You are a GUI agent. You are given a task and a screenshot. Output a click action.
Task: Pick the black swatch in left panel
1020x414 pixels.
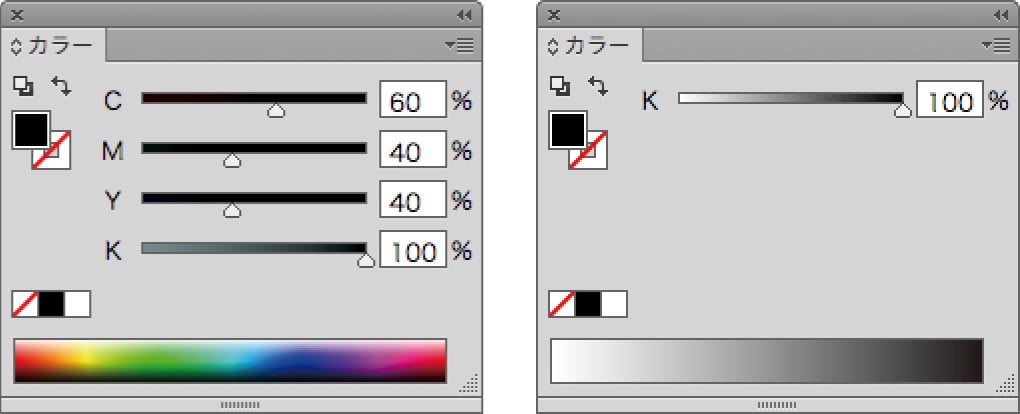pos(51,304)
